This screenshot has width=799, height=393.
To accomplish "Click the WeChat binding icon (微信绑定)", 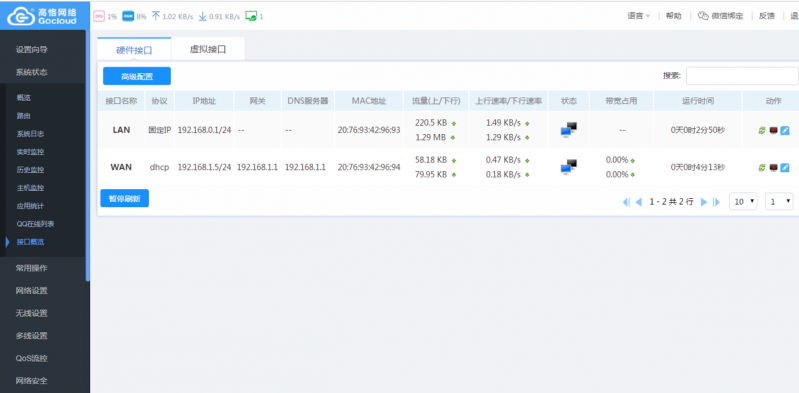I will click(703, 16).
